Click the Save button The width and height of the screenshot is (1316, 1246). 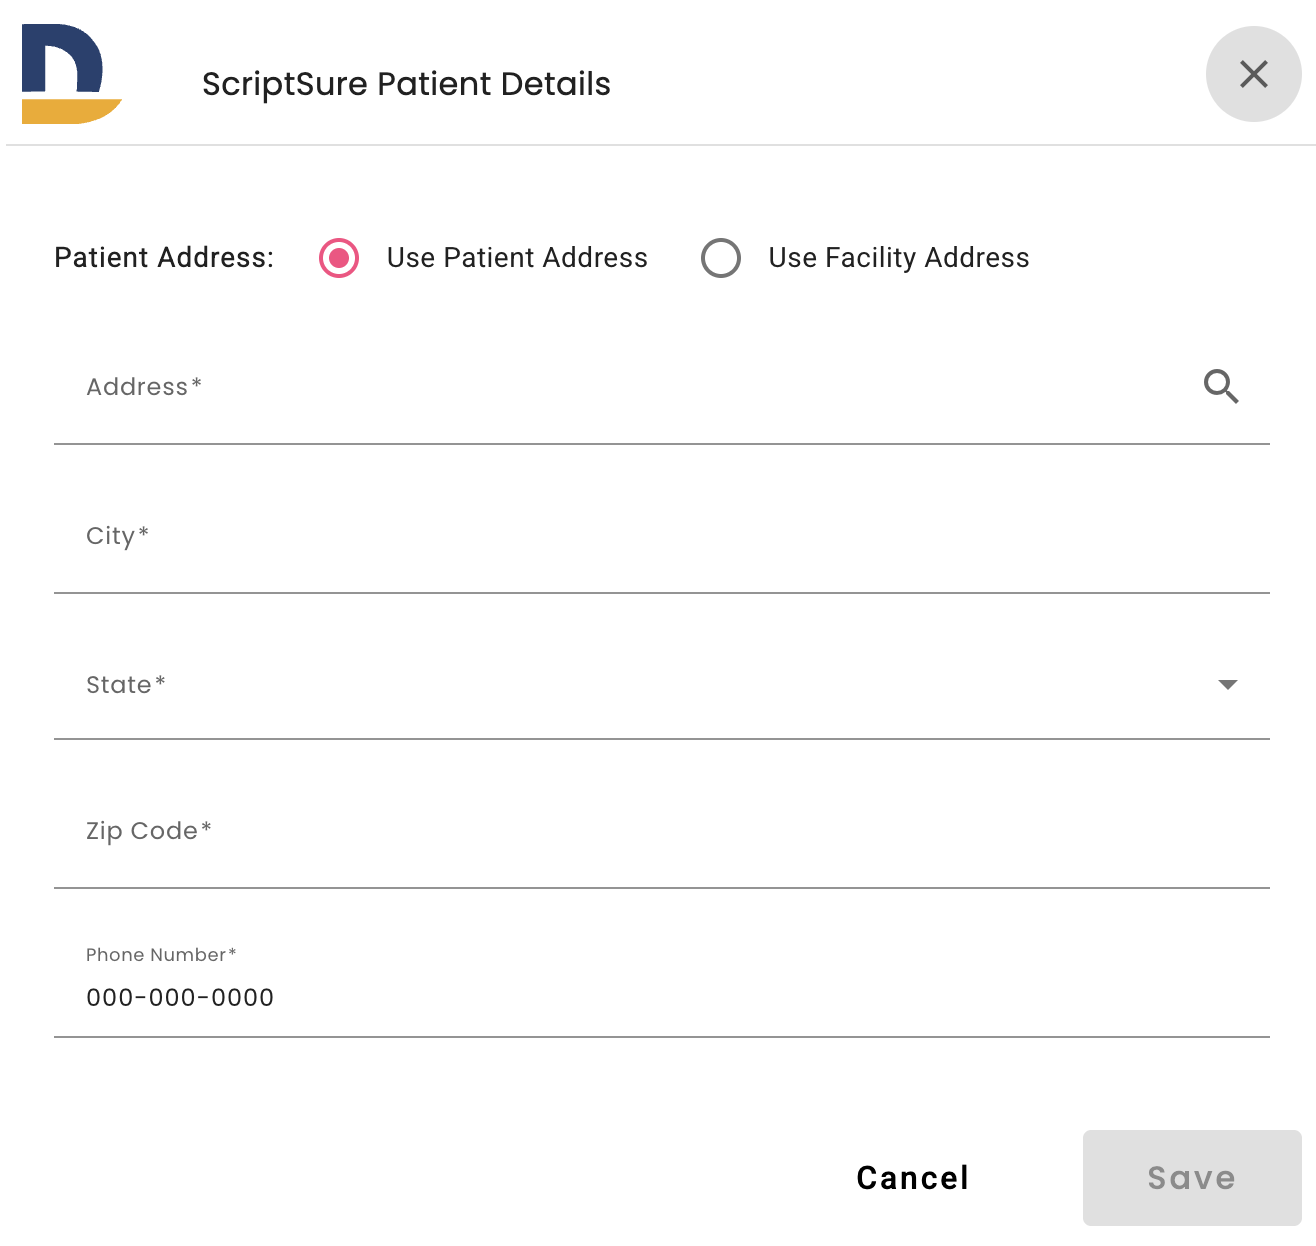click(x=1191, y=1178)
